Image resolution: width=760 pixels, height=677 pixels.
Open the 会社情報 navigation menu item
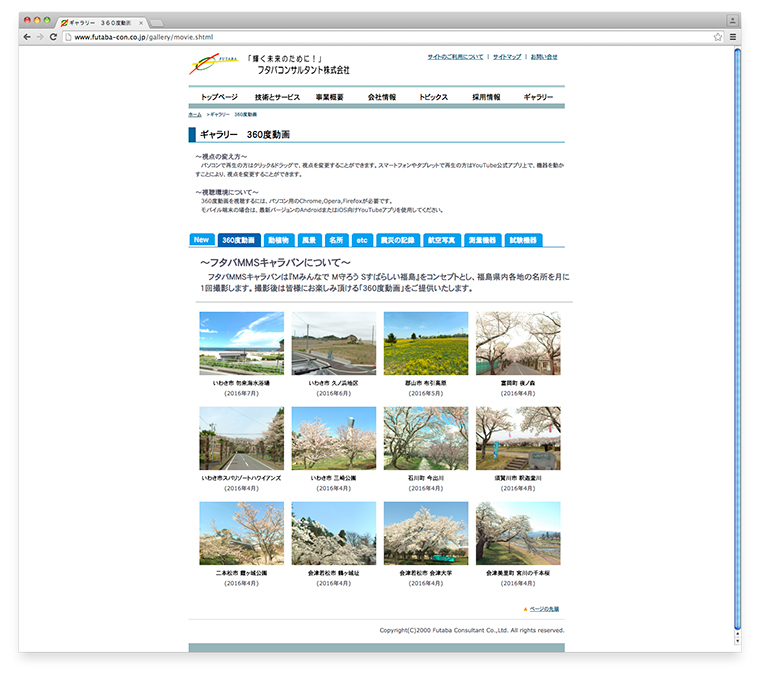pyautogui.click(x=382, y=97)
